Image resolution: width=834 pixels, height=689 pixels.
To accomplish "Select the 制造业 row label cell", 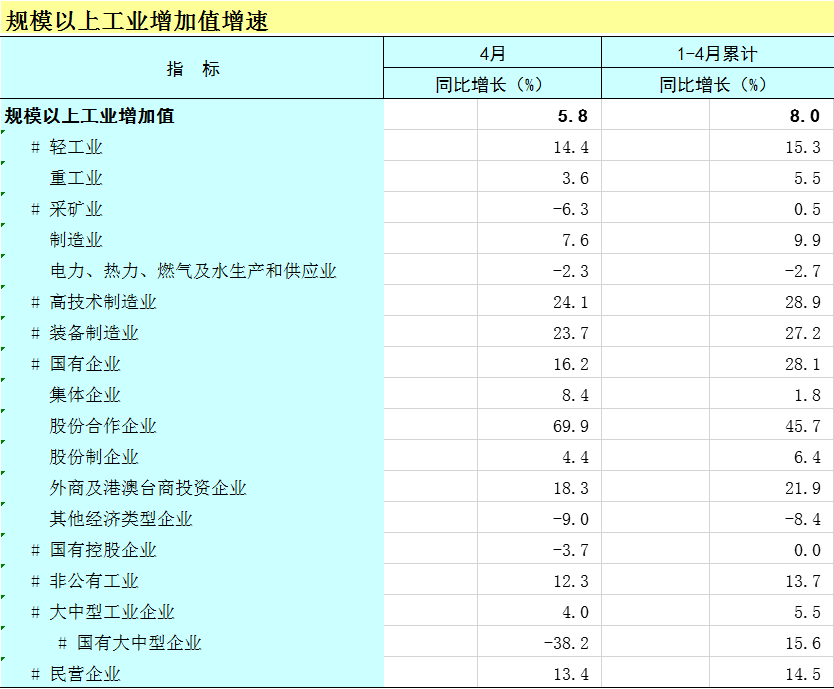I will [x=76, y=240].
